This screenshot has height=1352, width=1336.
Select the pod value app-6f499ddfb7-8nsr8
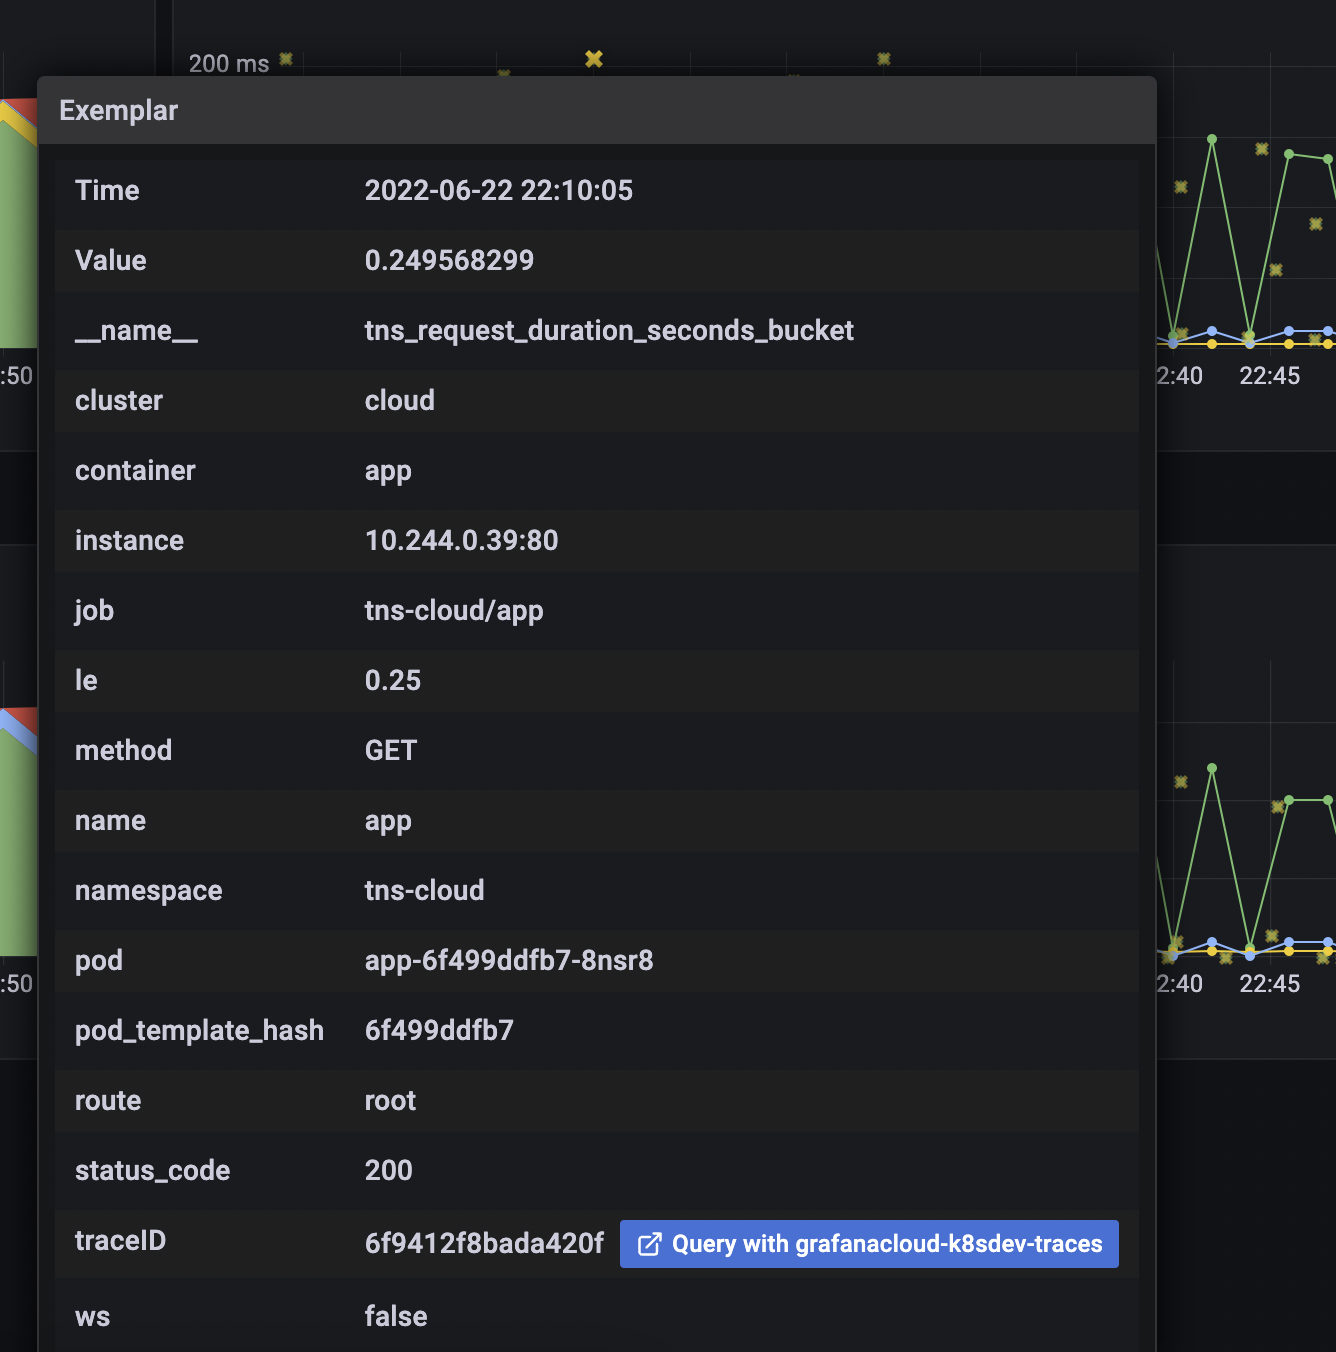(508, 960)
